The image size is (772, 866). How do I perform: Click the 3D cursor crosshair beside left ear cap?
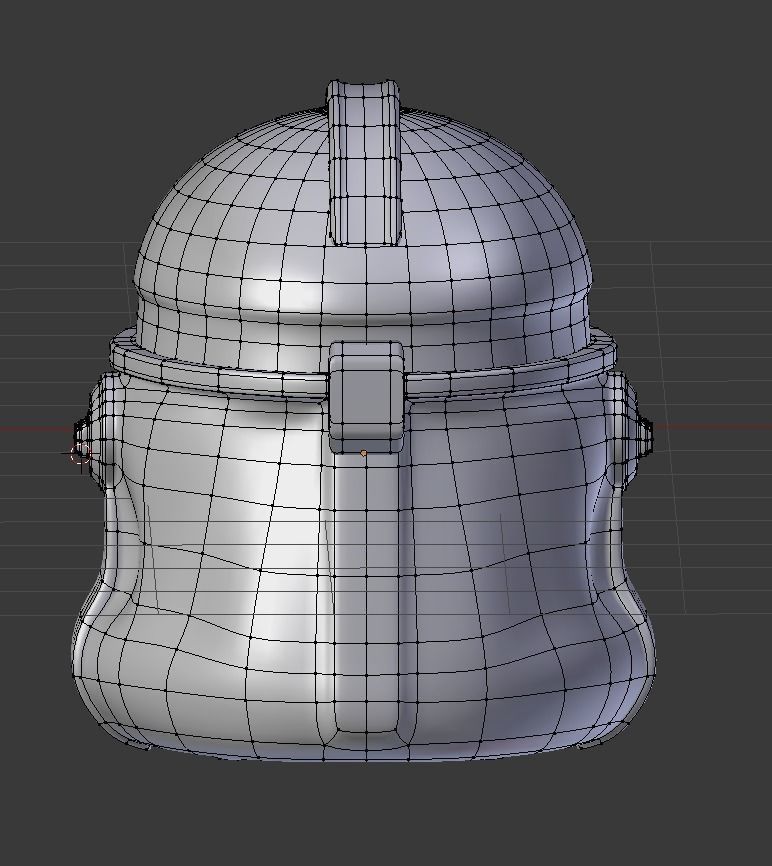81,453
